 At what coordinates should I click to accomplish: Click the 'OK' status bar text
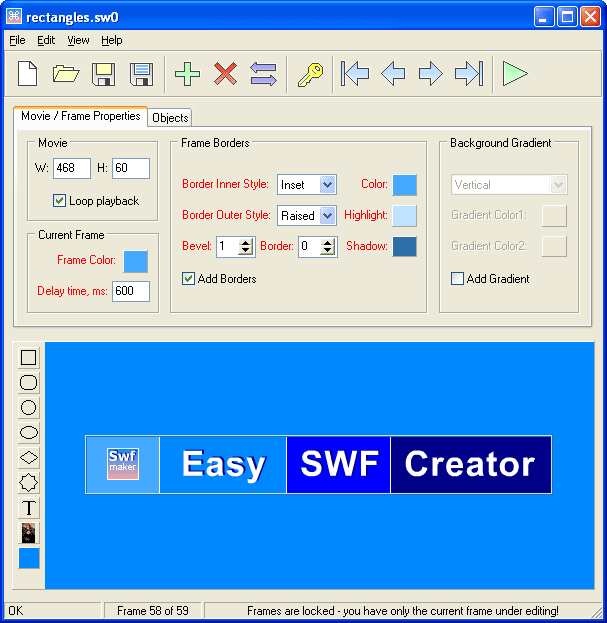point(16,611)
